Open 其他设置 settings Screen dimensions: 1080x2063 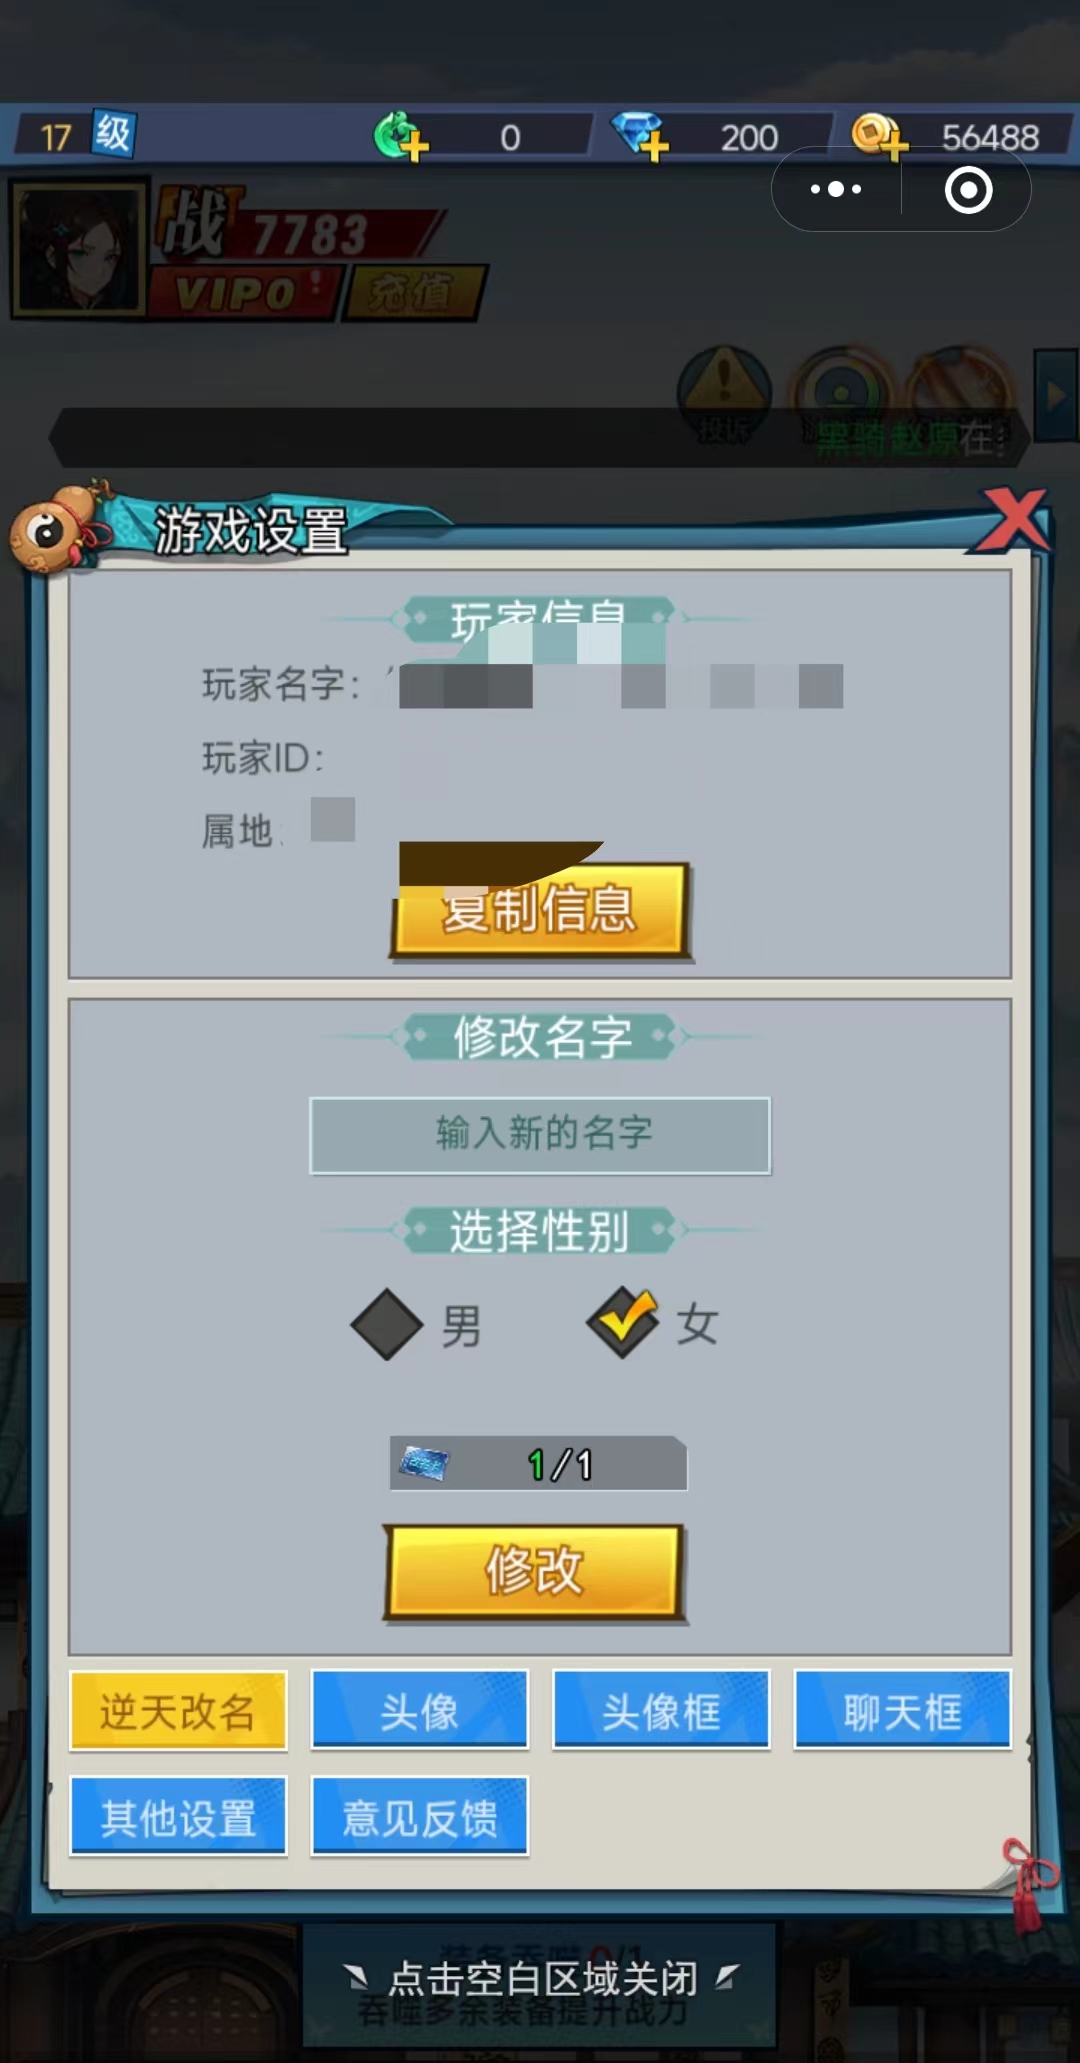[178, 1817]
